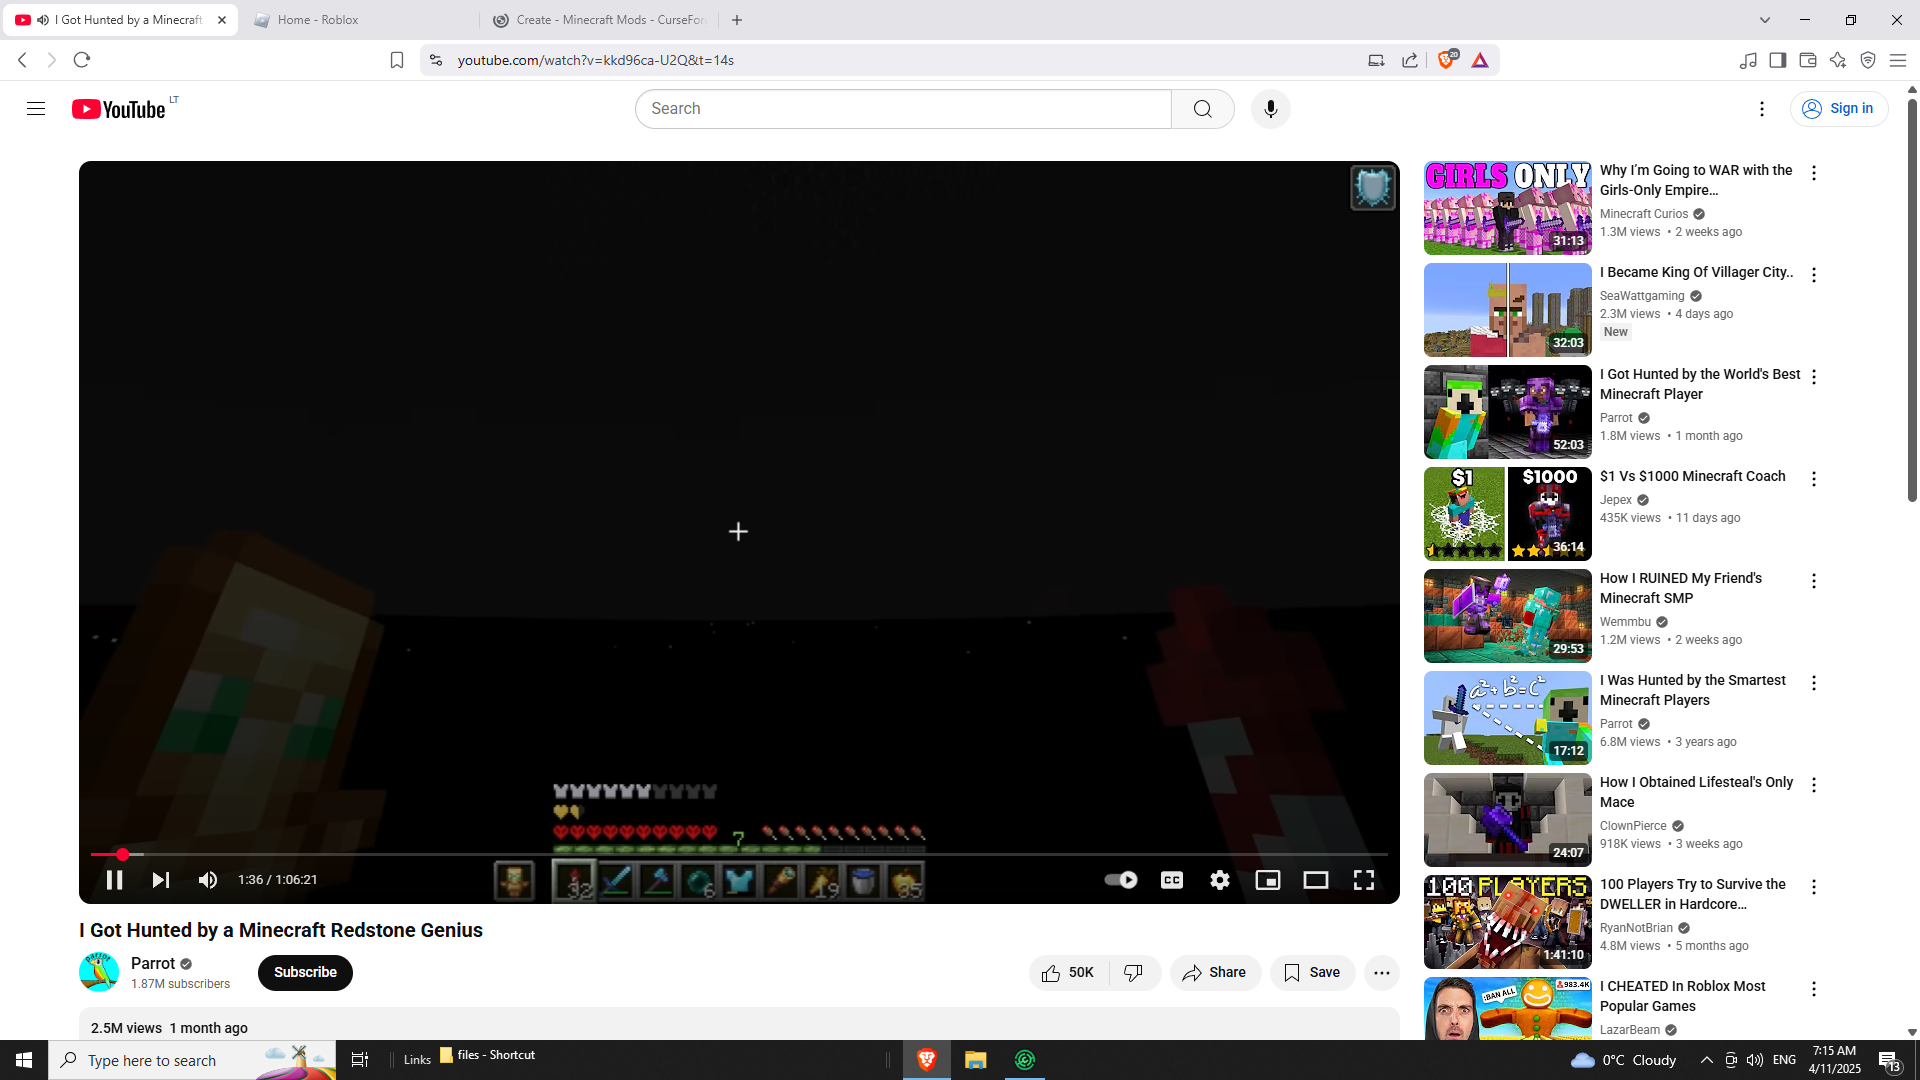Search with your voice microphone
This screenshot has width=1920, height=1080.
(1270, 109)
